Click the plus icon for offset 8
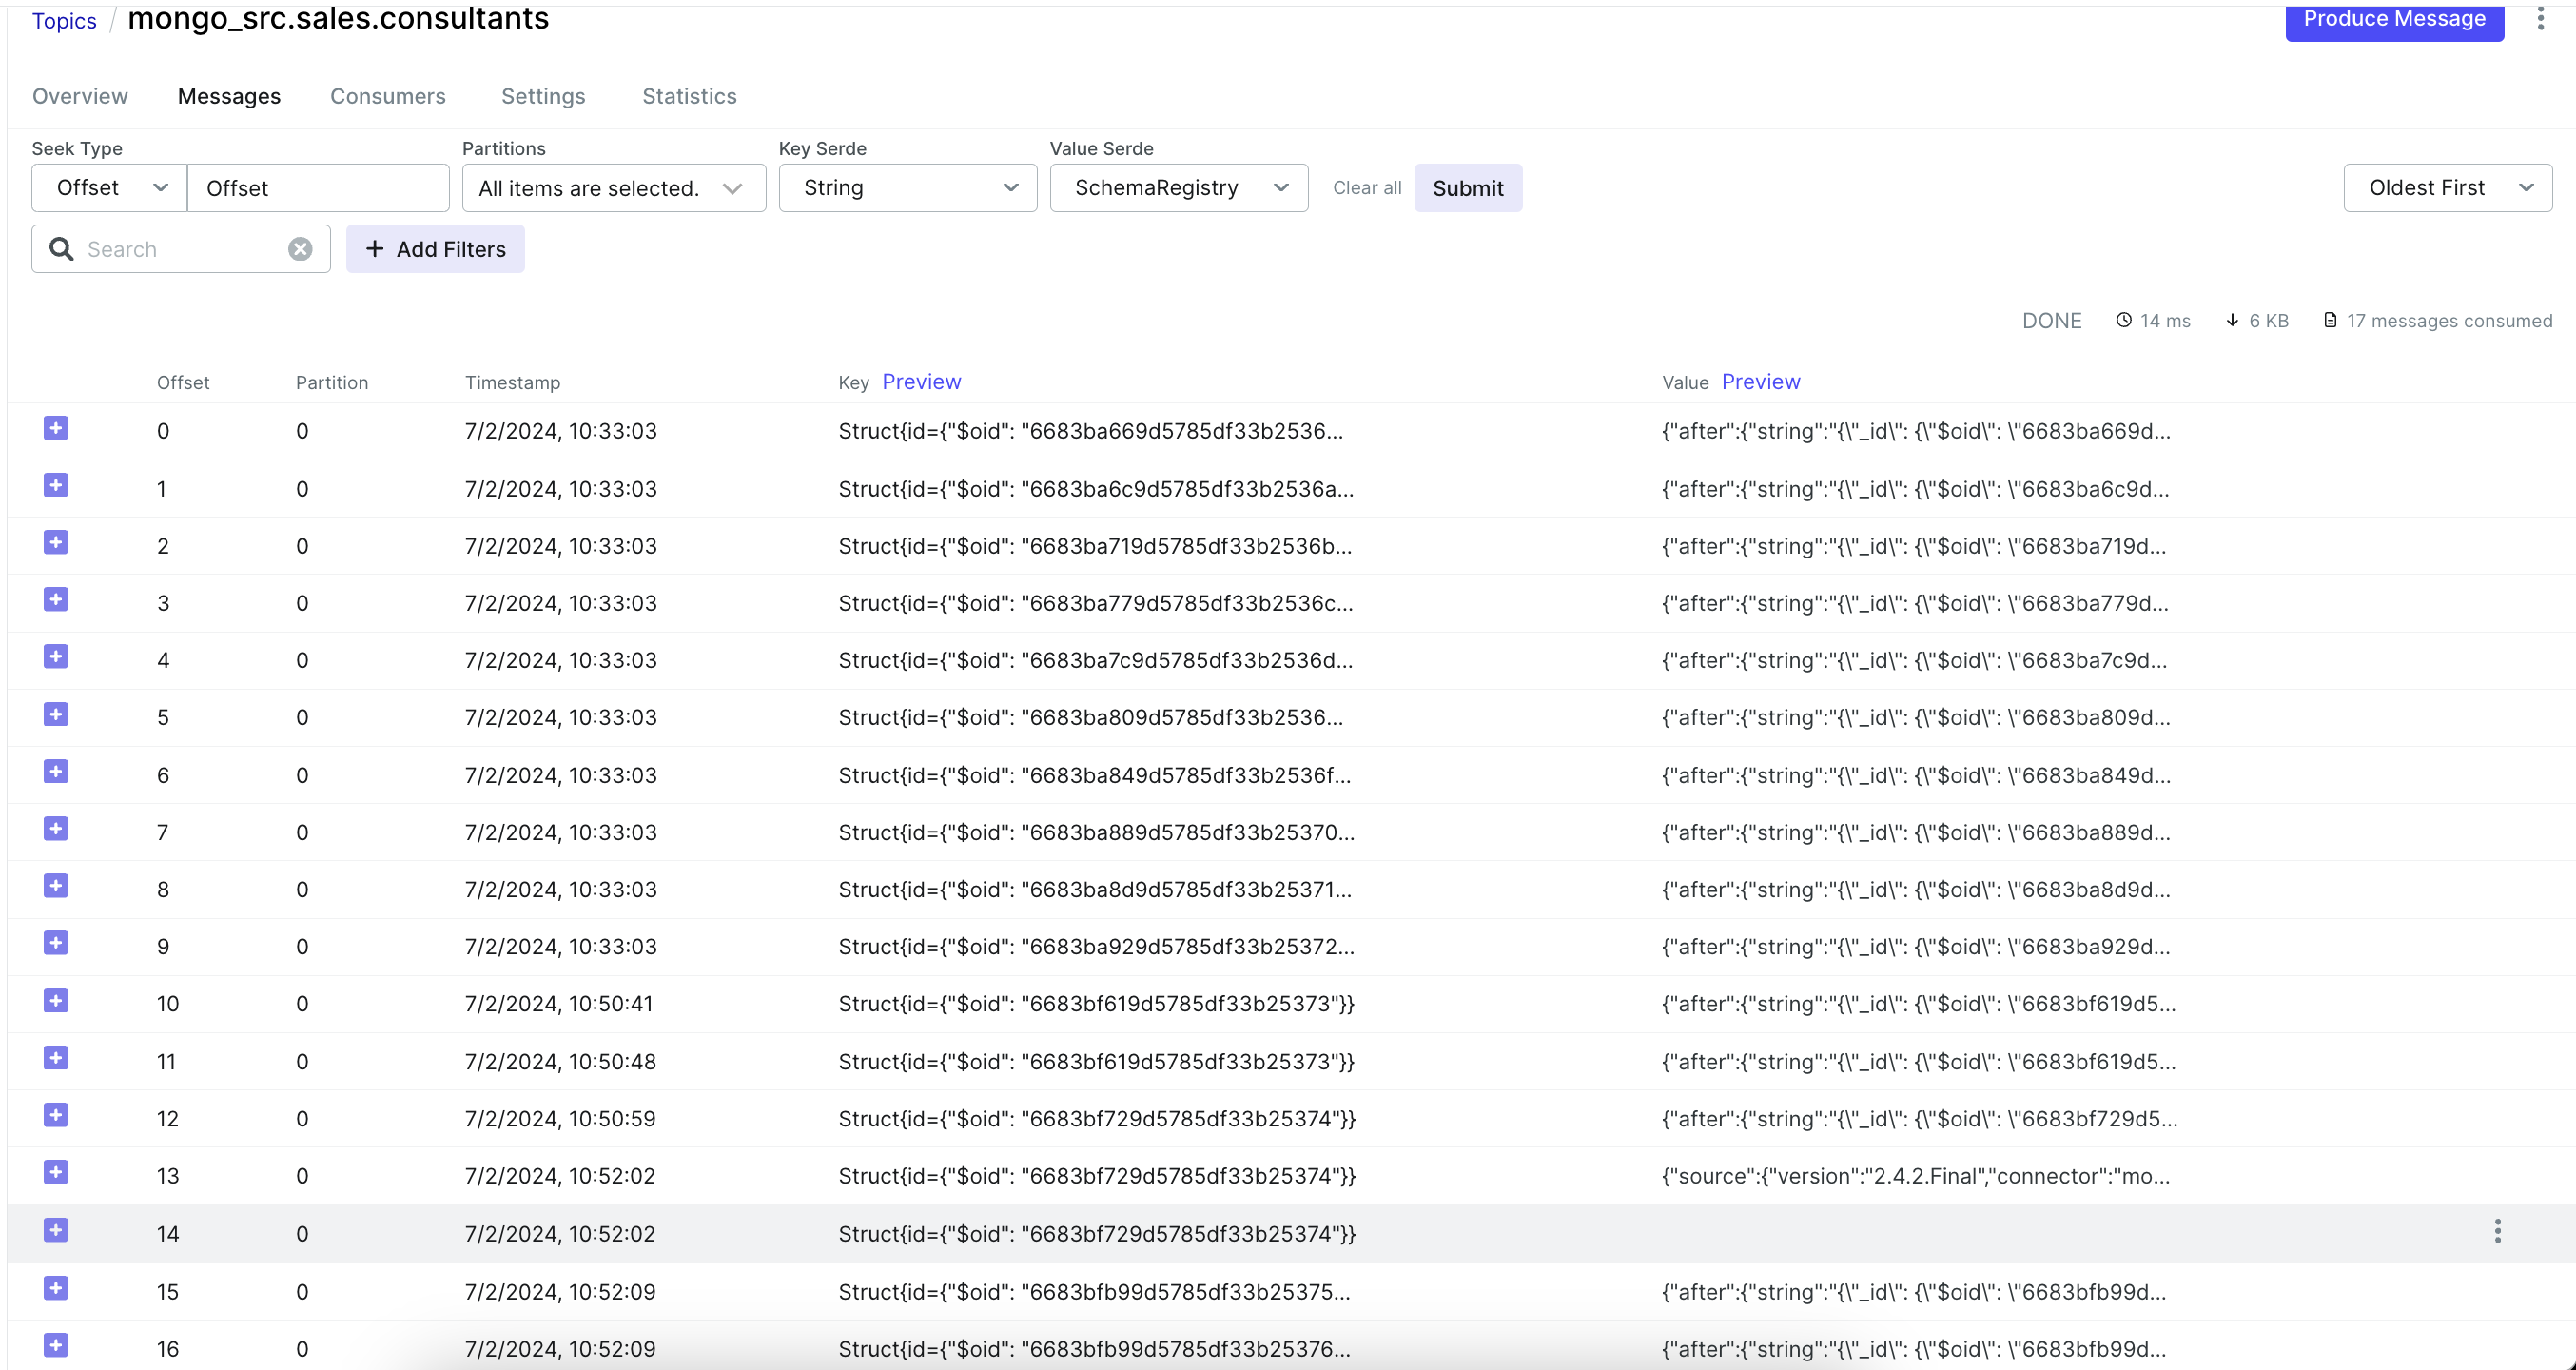 tap(56, 887)
